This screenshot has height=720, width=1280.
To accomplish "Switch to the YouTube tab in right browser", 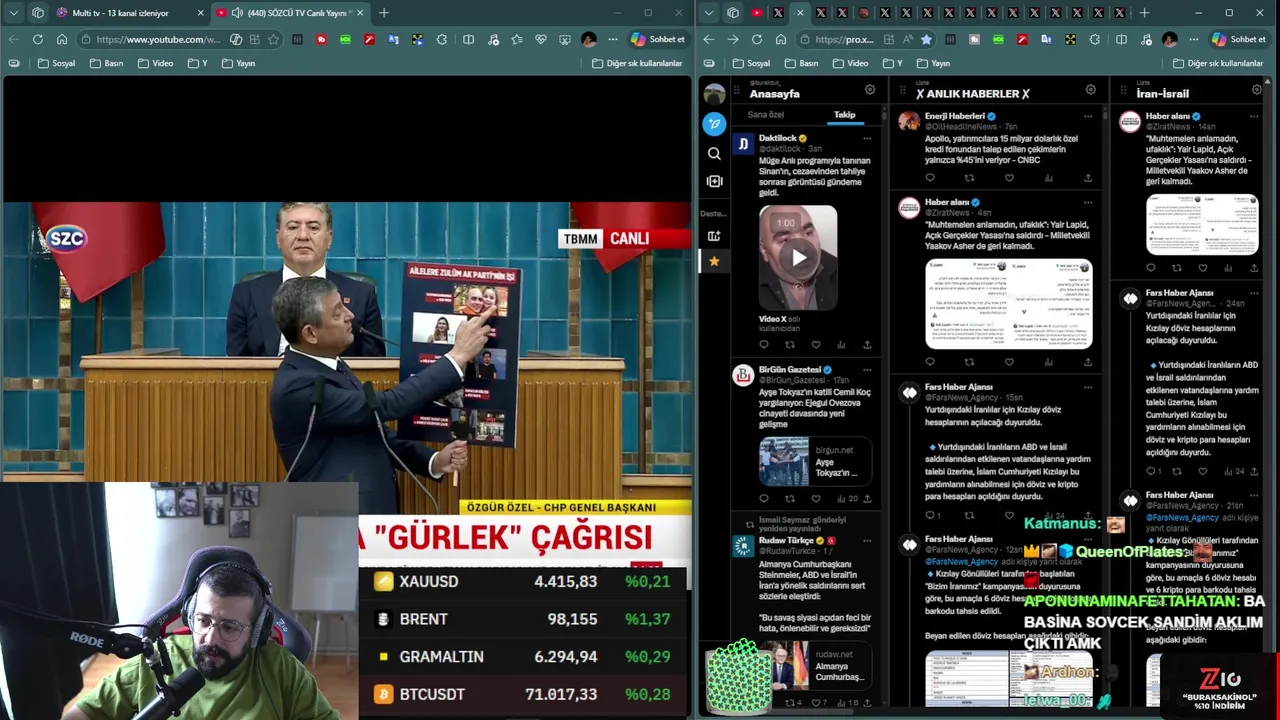I will pyautogui.click(x=757, y=13).
